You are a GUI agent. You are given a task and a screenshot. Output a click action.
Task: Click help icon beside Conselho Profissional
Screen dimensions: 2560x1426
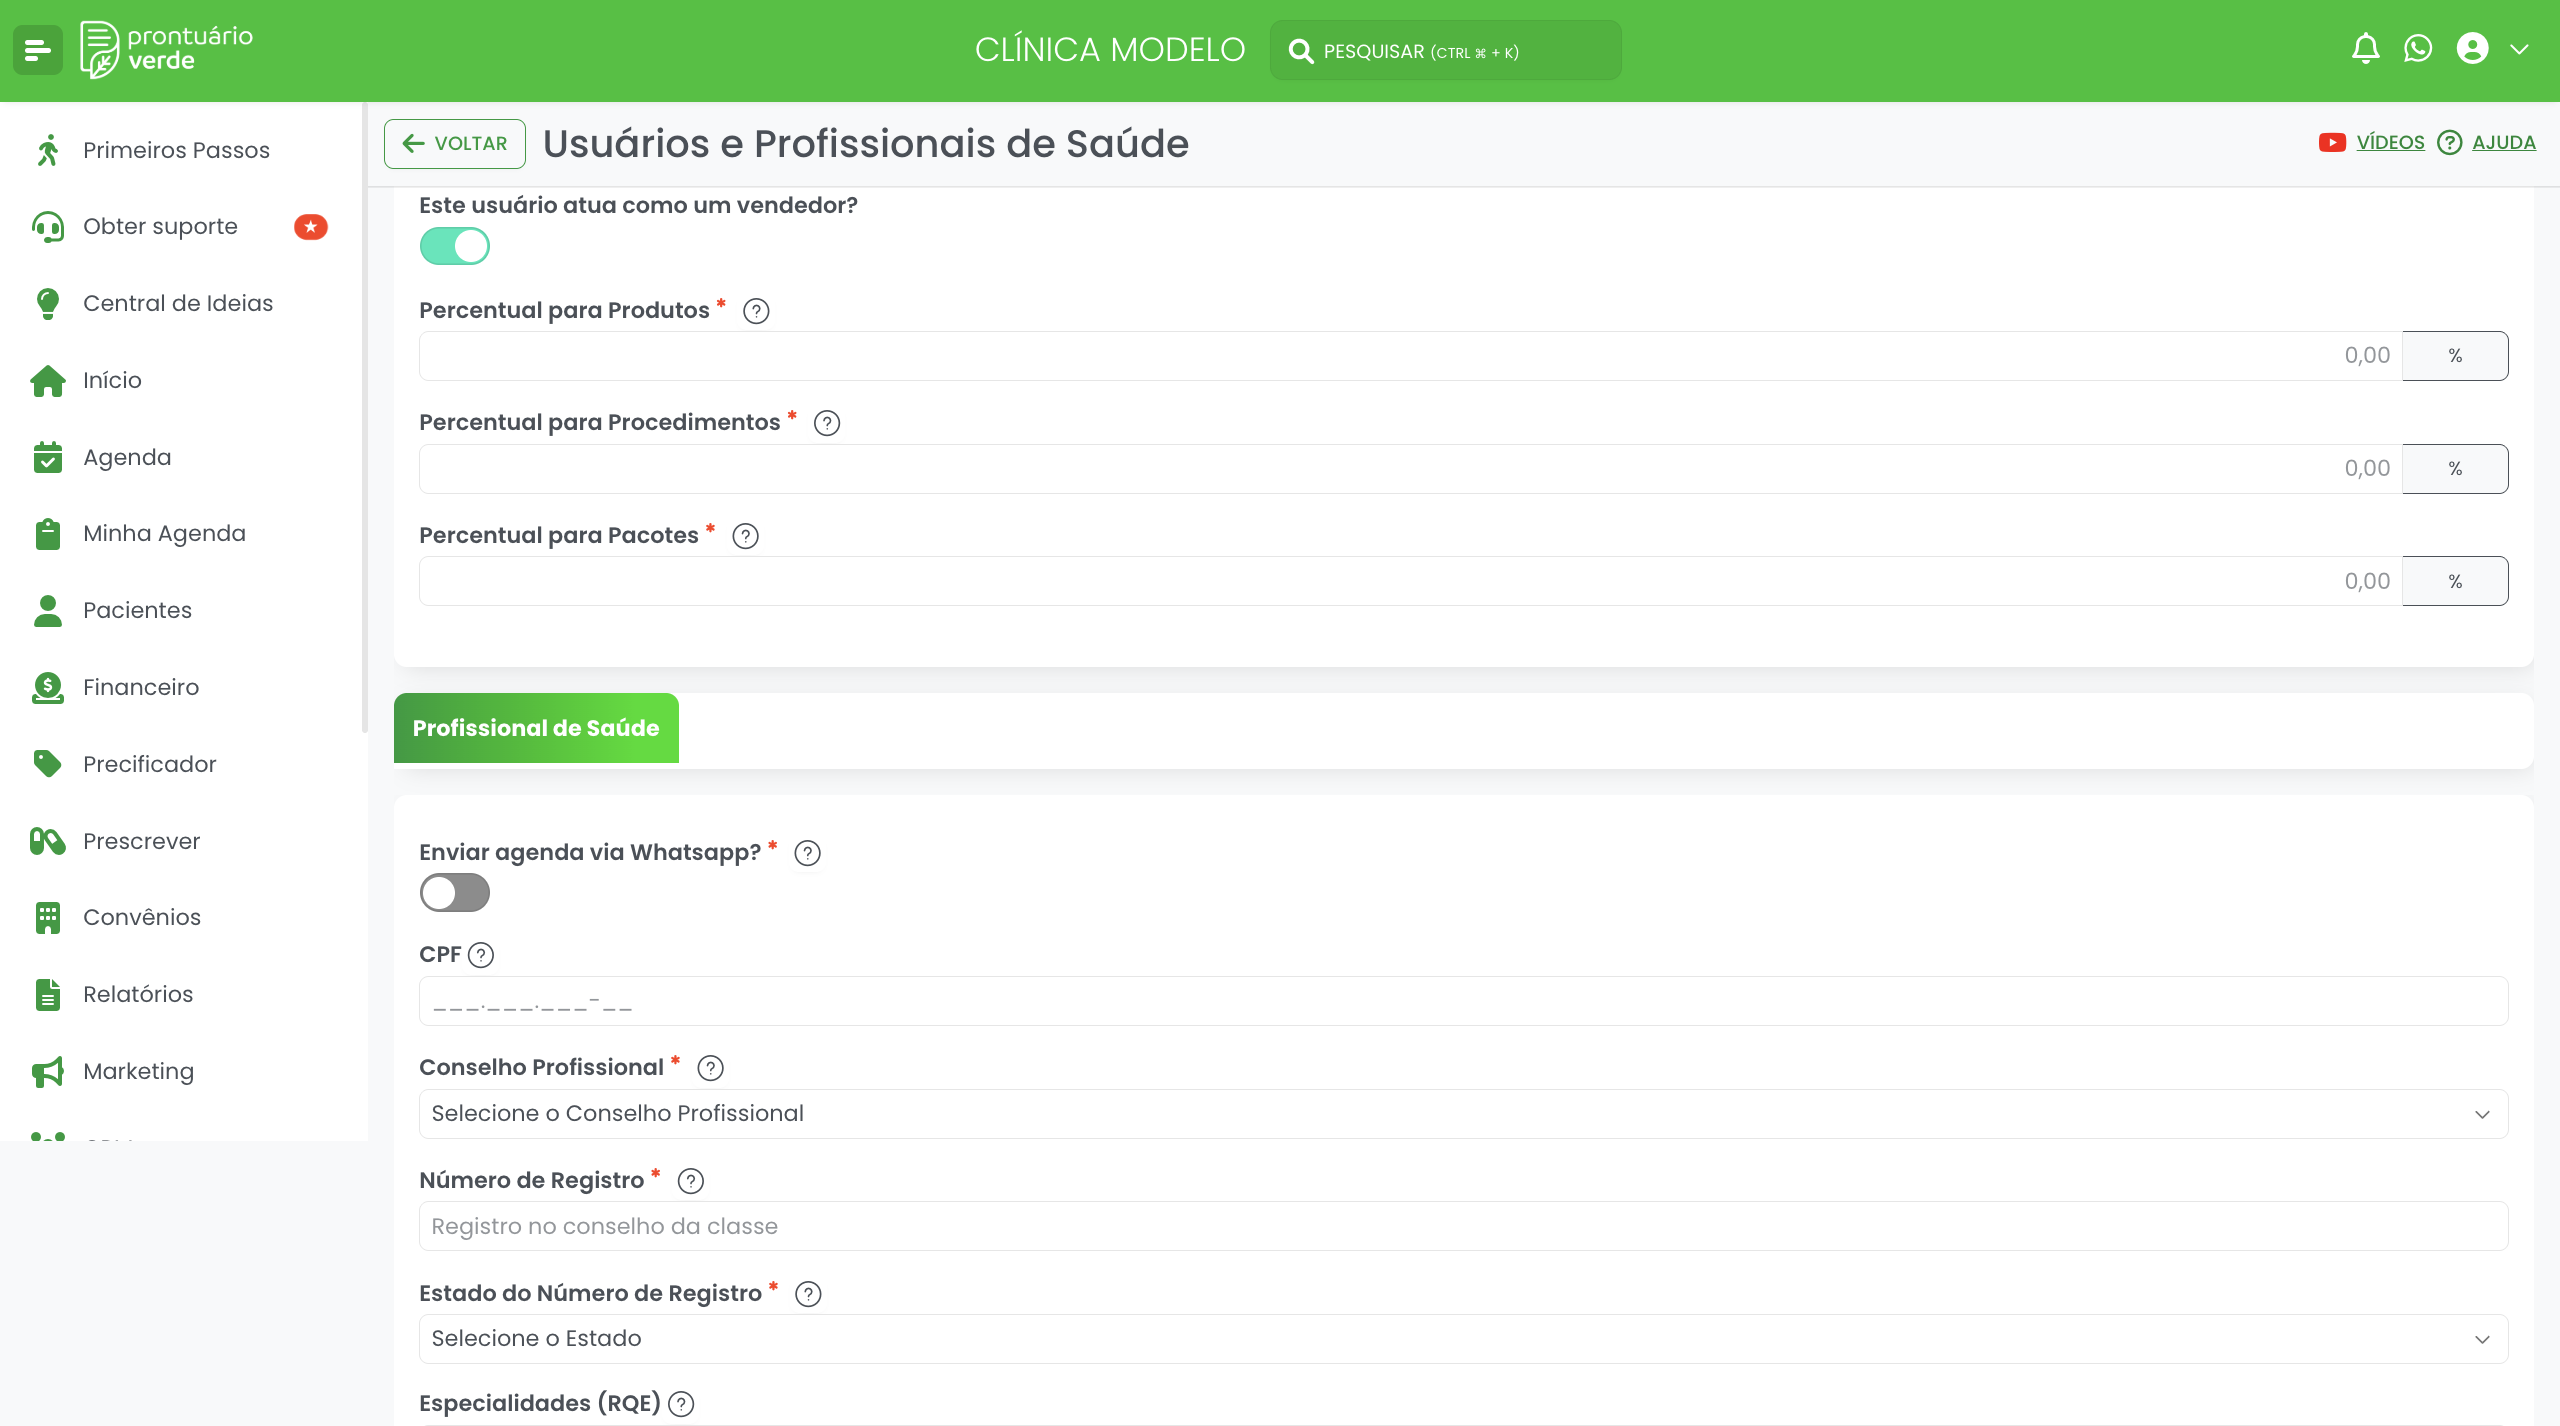tap(711, 1068)
